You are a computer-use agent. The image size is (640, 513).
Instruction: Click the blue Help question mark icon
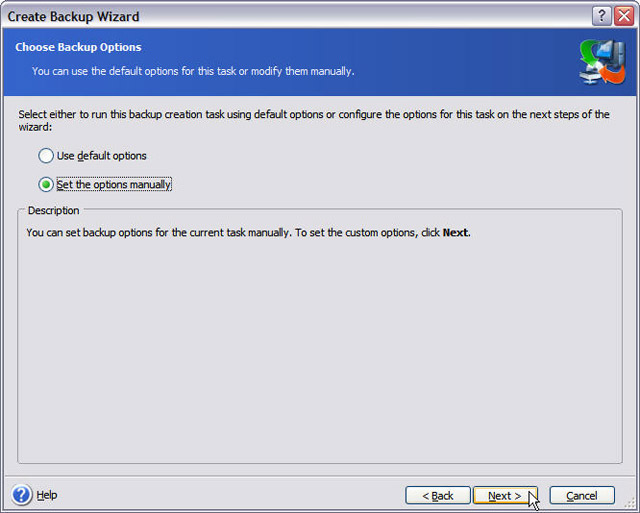pyautogui.click(x=22, y=495)
